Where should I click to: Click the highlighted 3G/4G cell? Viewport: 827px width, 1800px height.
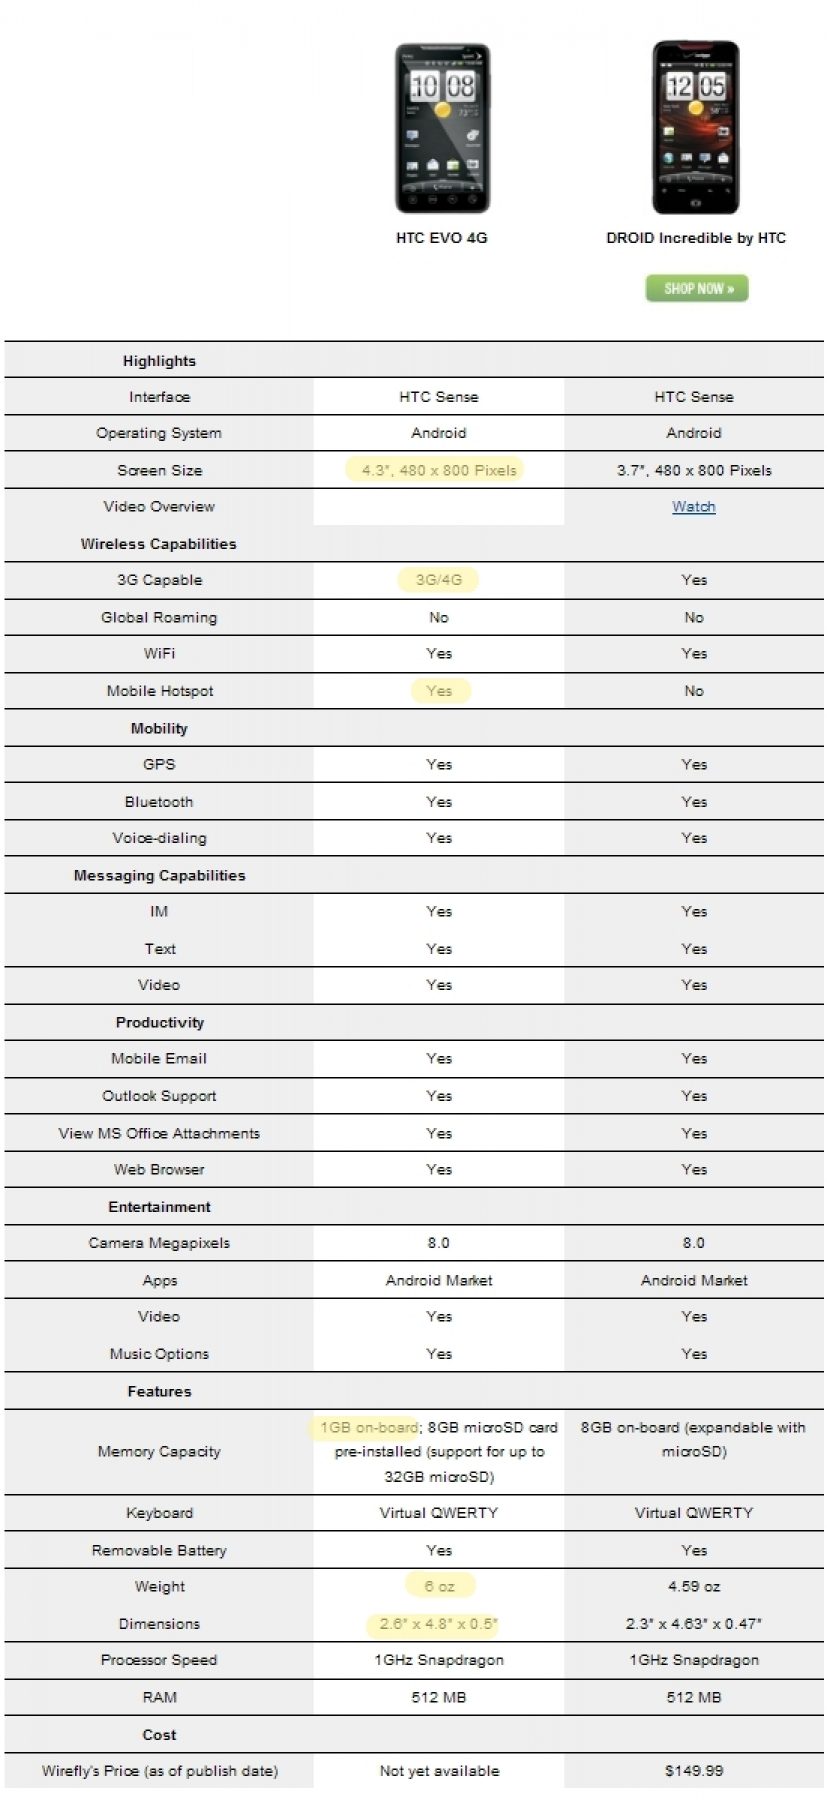click(x=438, y=580)
